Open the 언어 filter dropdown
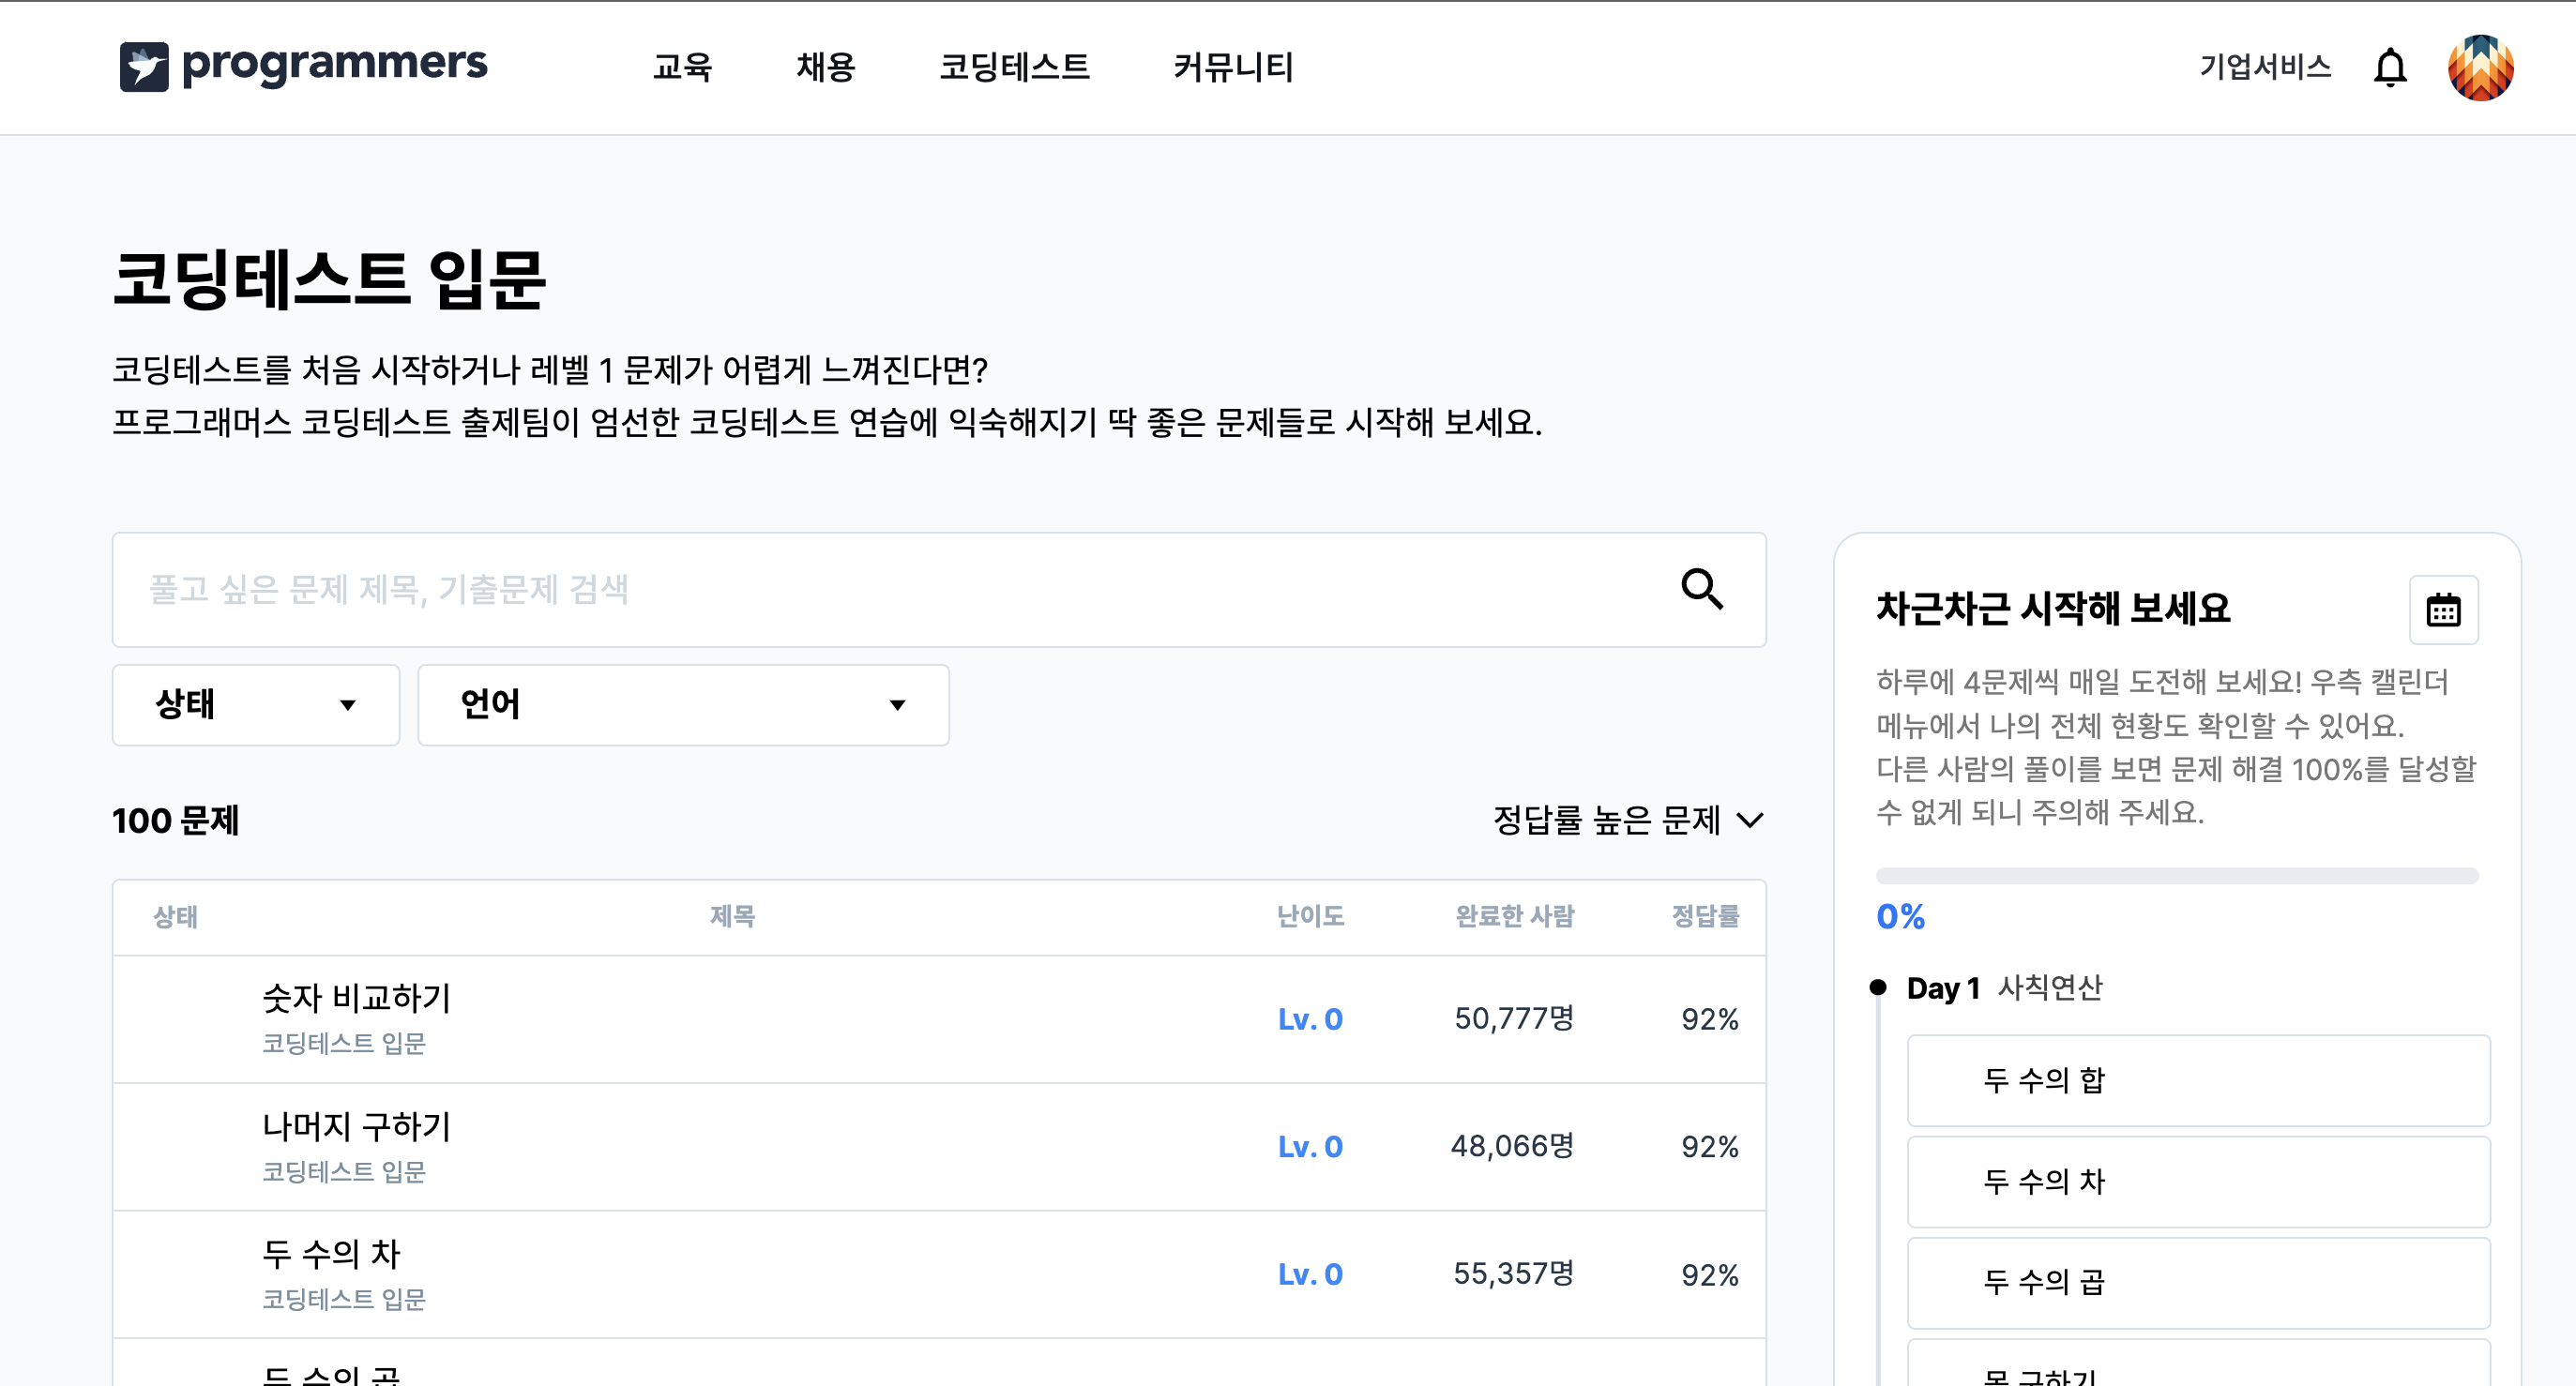 coord(683,705)
